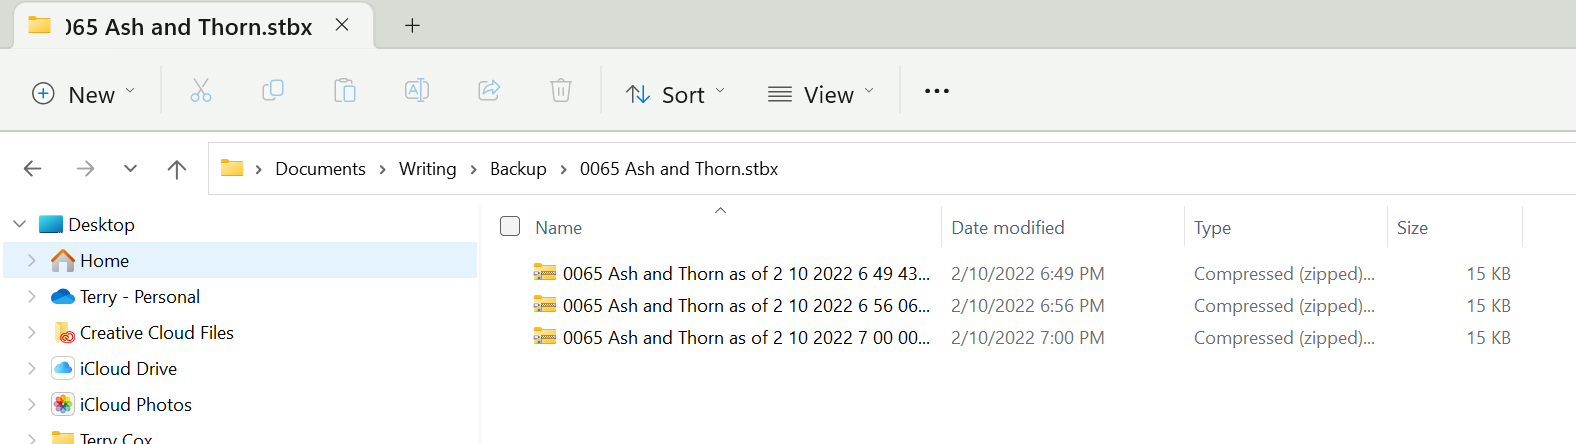Click the Share icon in toolbar
The width and height of the screenshot is (1576, 444).
pyautogui.click(x=489, y=92)
